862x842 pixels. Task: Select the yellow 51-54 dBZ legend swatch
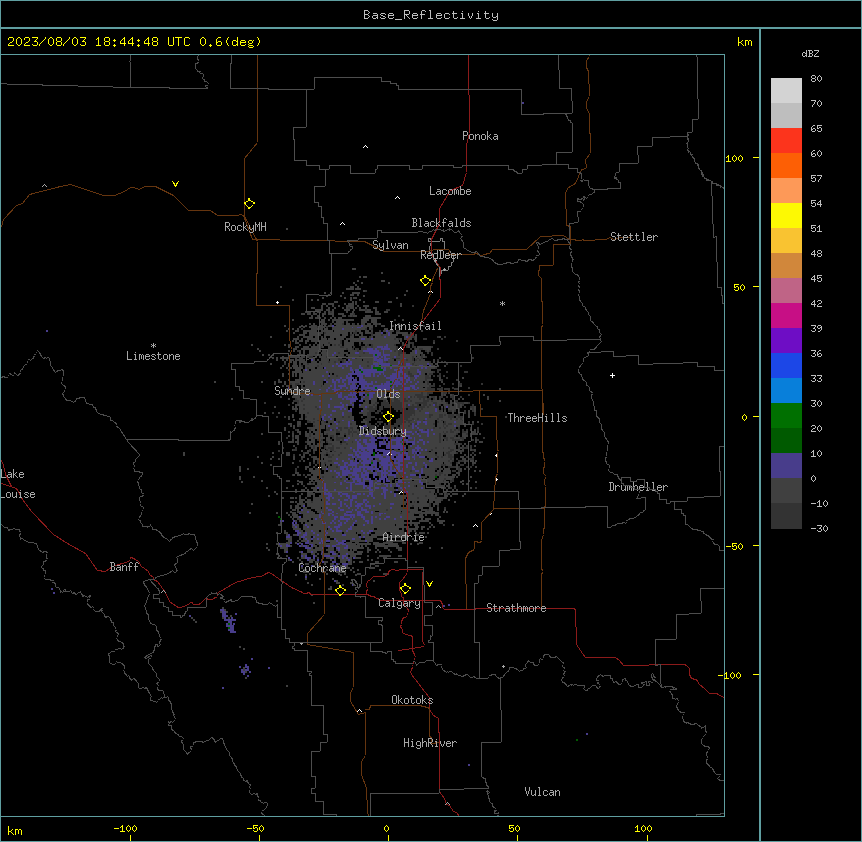[786, 215]
